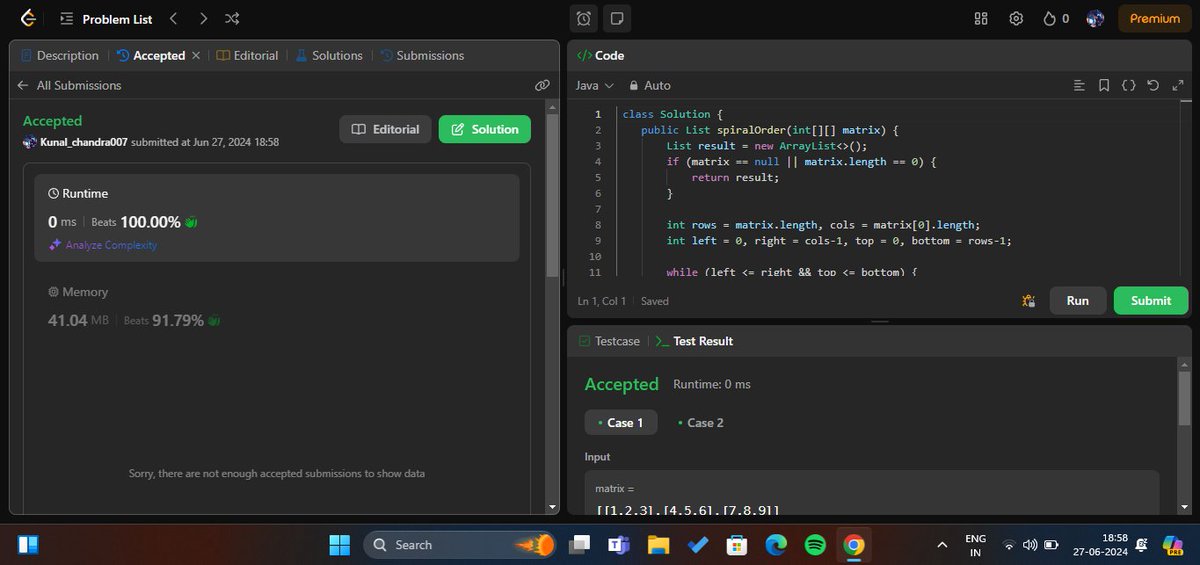This screenshot has height=565, width=1200.
Task: Open the Windows widgets taskbar icon
Action: pos(28,545)
